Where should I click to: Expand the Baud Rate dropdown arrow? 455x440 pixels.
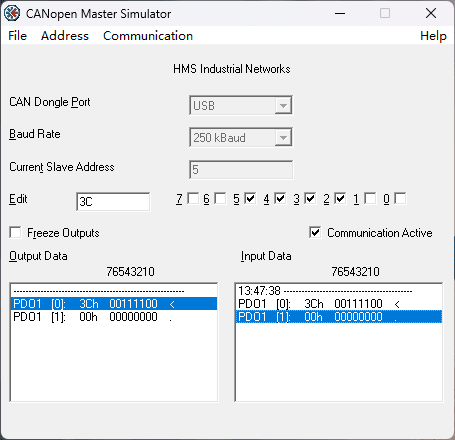(x=283, y=137)
